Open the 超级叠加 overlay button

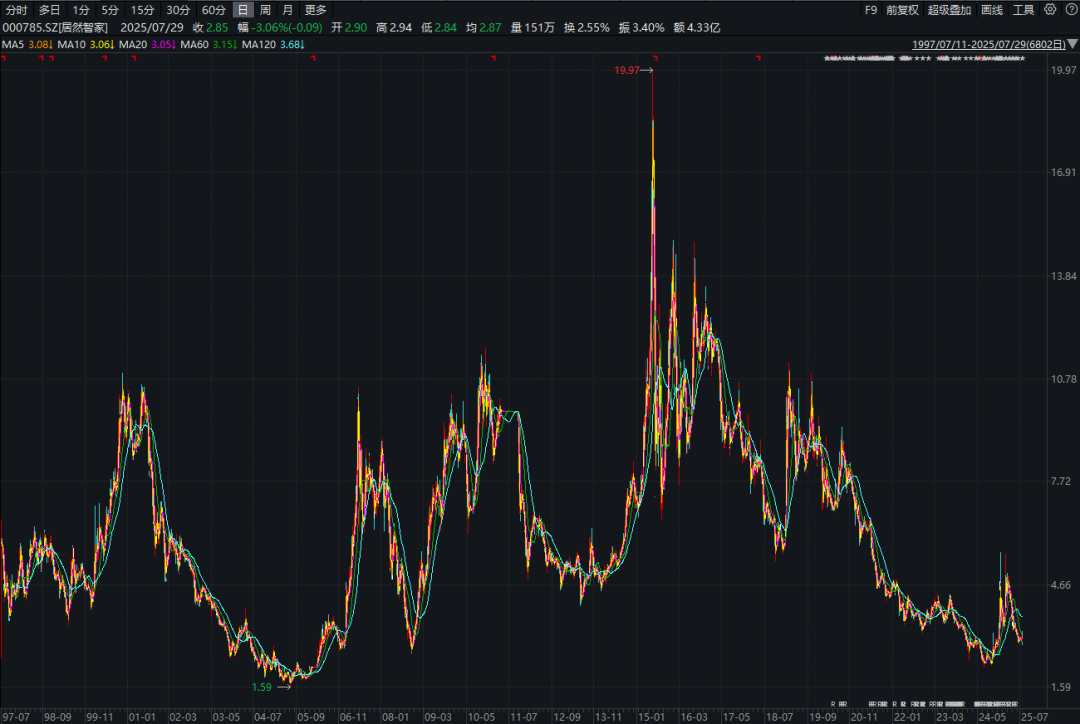coord(949,10)
